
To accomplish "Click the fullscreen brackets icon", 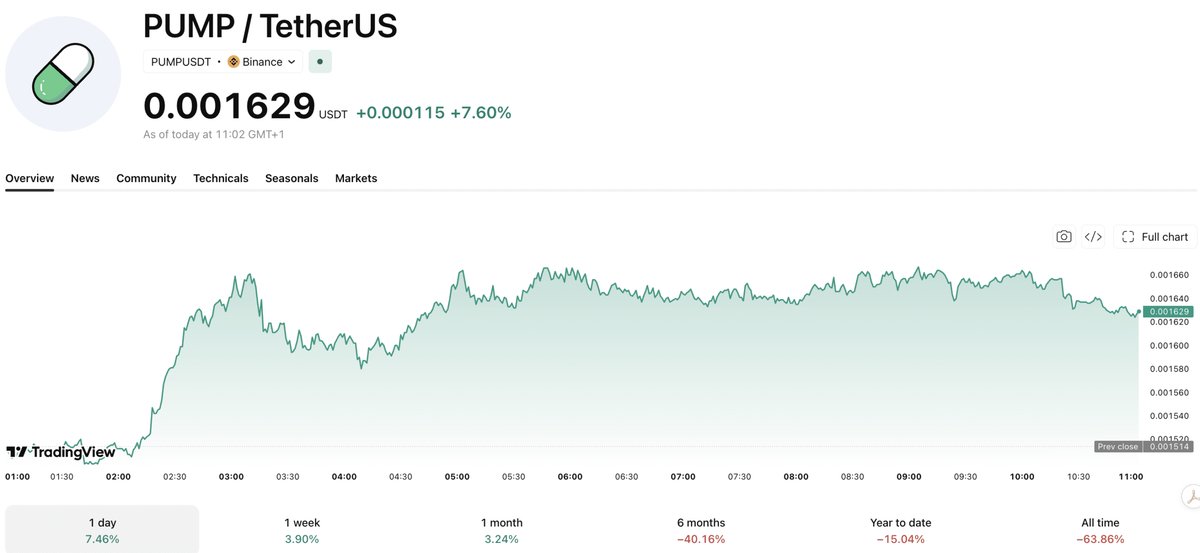I will pyautogui.click(x=1128, y=237).
